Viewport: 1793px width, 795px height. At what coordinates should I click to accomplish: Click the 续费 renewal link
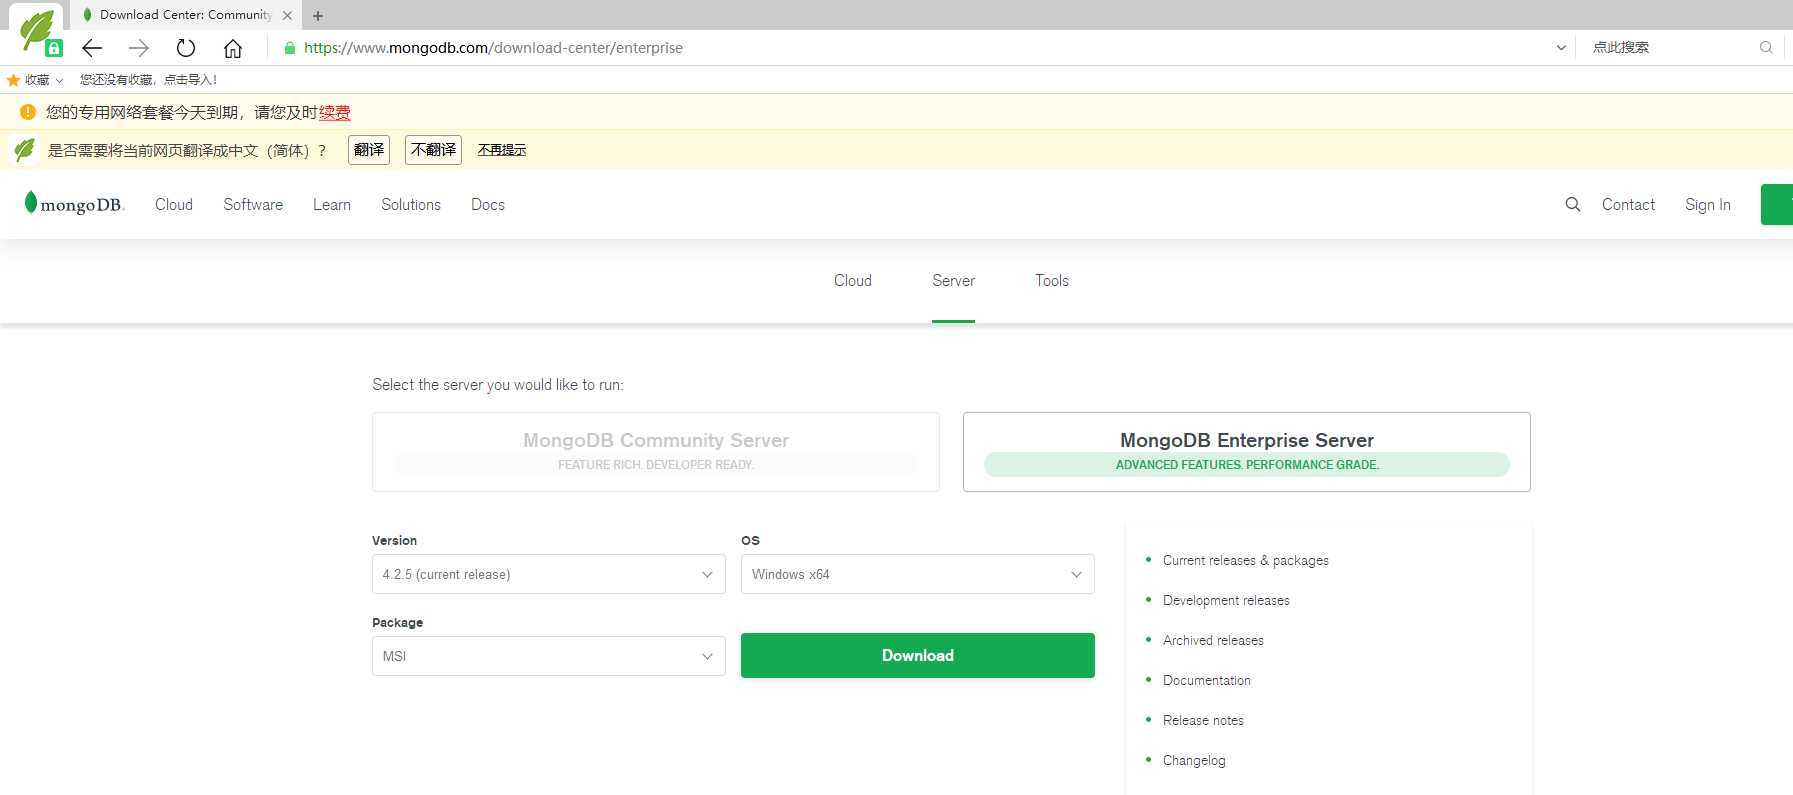click(x=335, y=113)
